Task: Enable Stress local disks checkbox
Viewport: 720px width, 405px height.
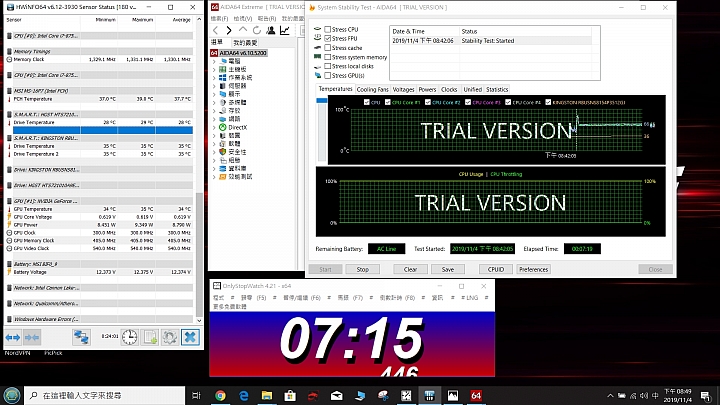Action: (327, 66)
